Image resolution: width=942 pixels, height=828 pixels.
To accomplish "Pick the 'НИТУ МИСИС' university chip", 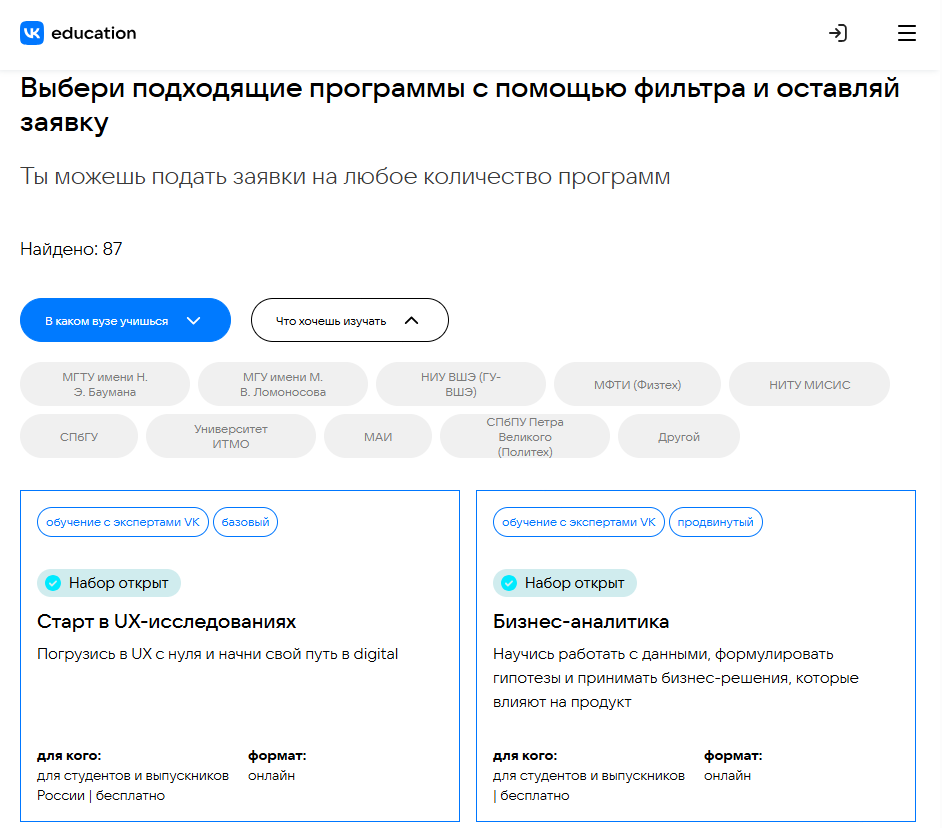I will pos(809,384).
